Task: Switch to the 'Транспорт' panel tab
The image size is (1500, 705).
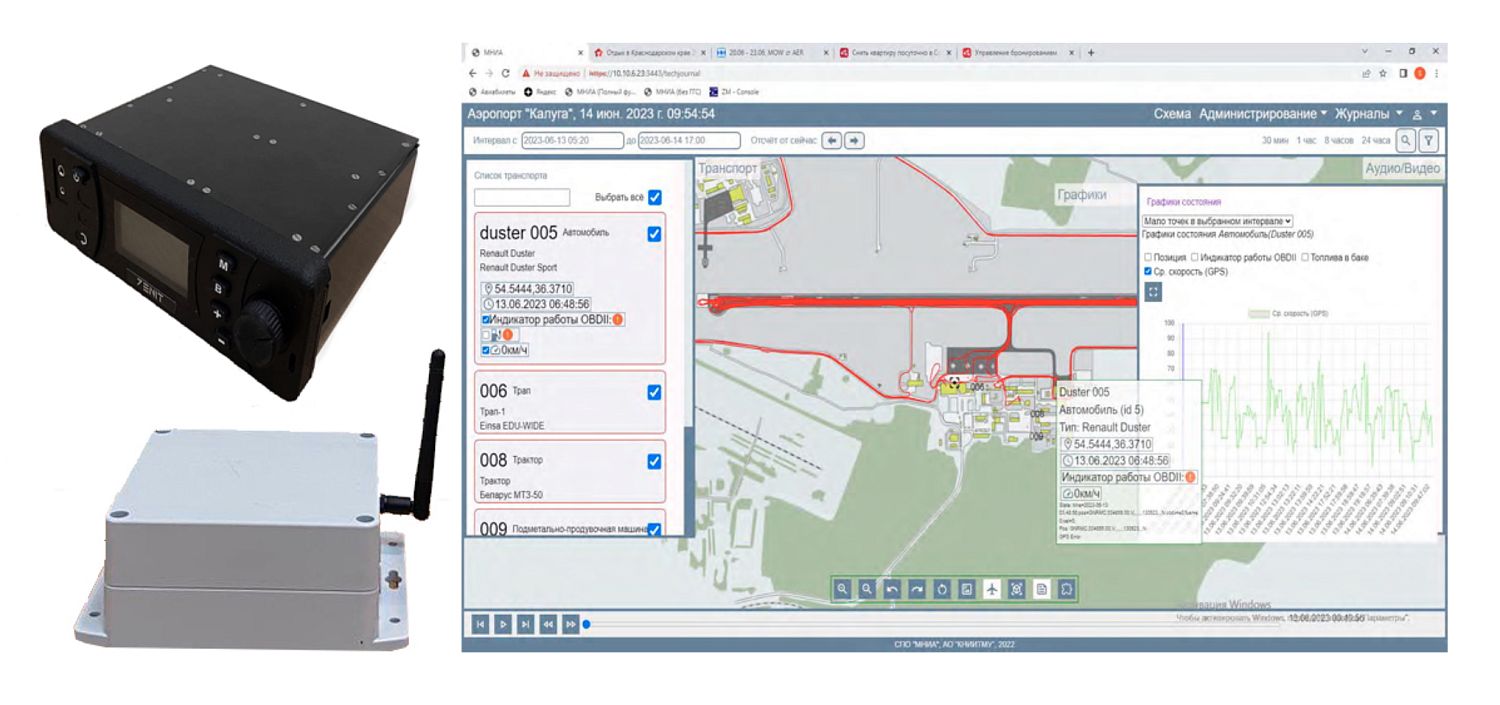Action: point(728,169)
